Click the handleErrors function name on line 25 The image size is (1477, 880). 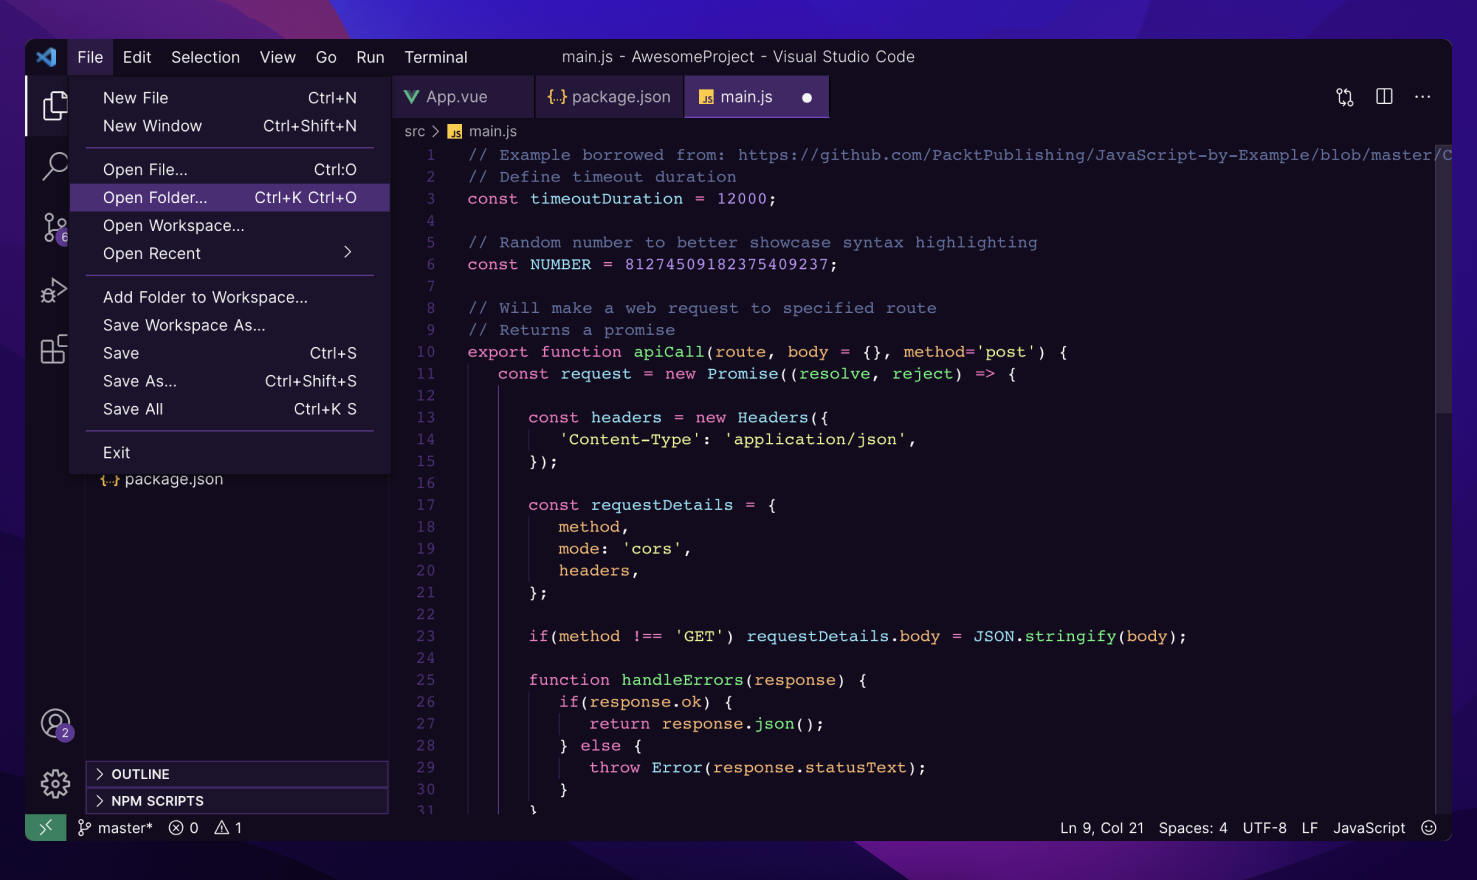pos(682,680)
